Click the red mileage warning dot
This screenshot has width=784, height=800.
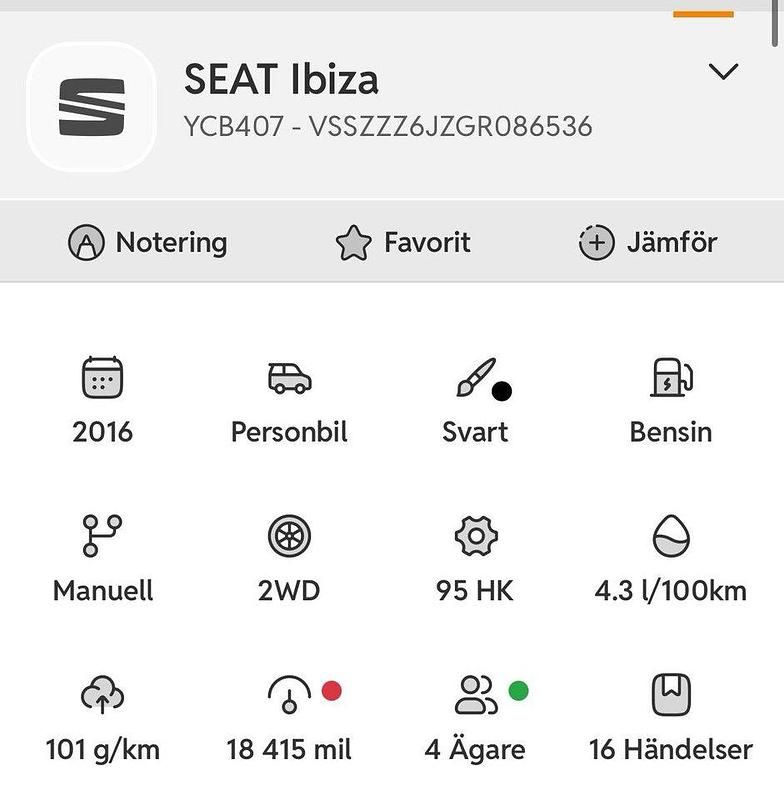pyautogui.click(x=332, y=691)
